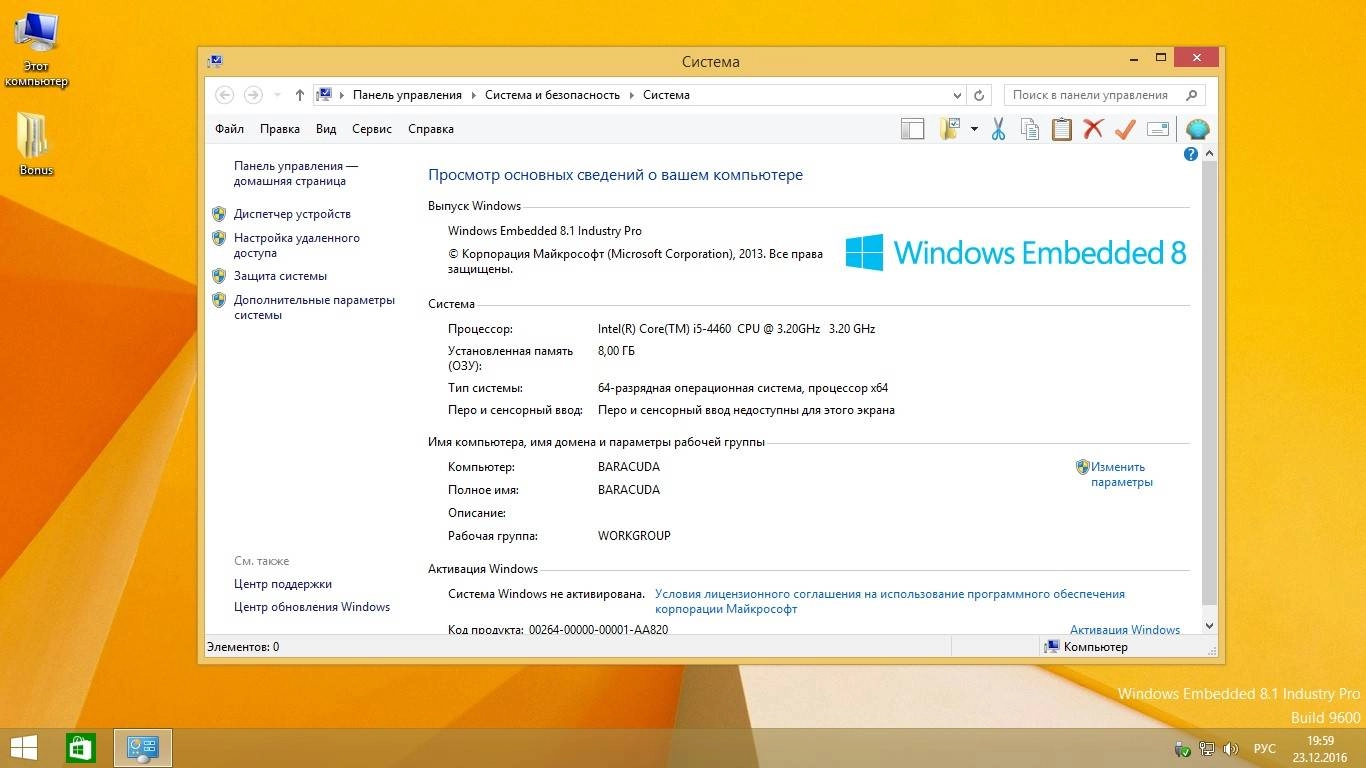Open Защита системы link
The height and width of the screenshot is (768, 1366).
280,276
